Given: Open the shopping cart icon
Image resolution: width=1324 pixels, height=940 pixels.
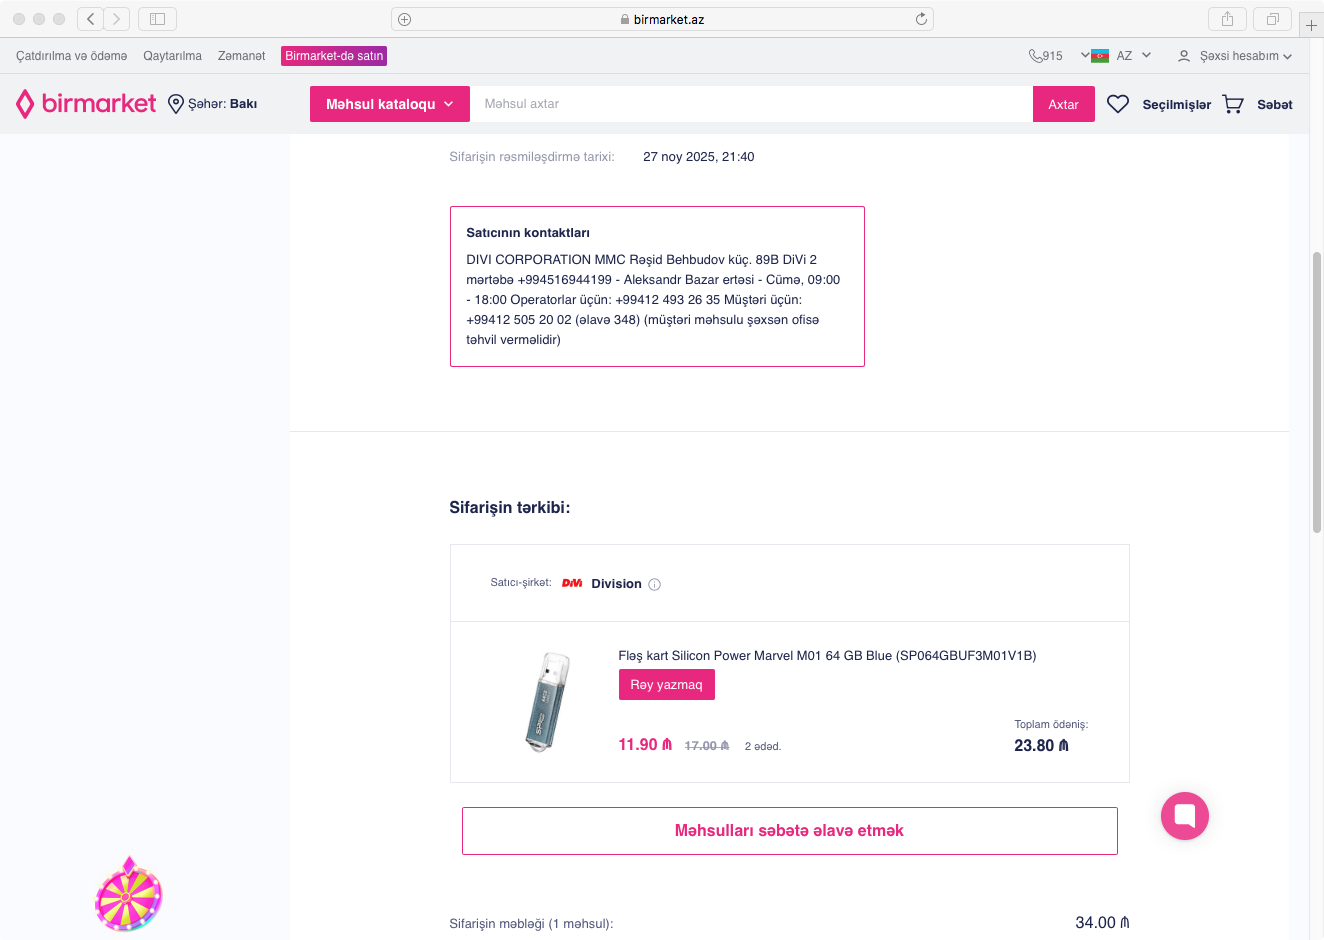Looking at the screenshot, I should [x=1233, y=104].
